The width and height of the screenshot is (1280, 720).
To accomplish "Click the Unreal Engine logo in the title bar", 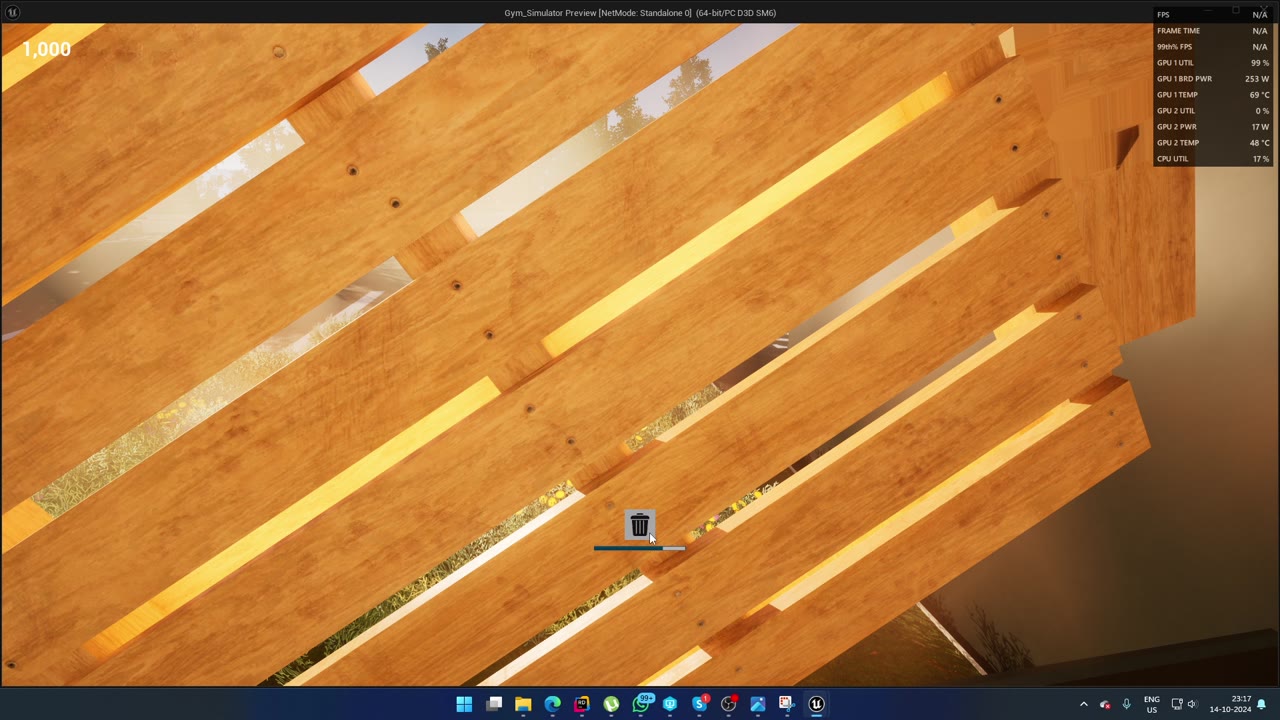I will click(x=13, y=13).
